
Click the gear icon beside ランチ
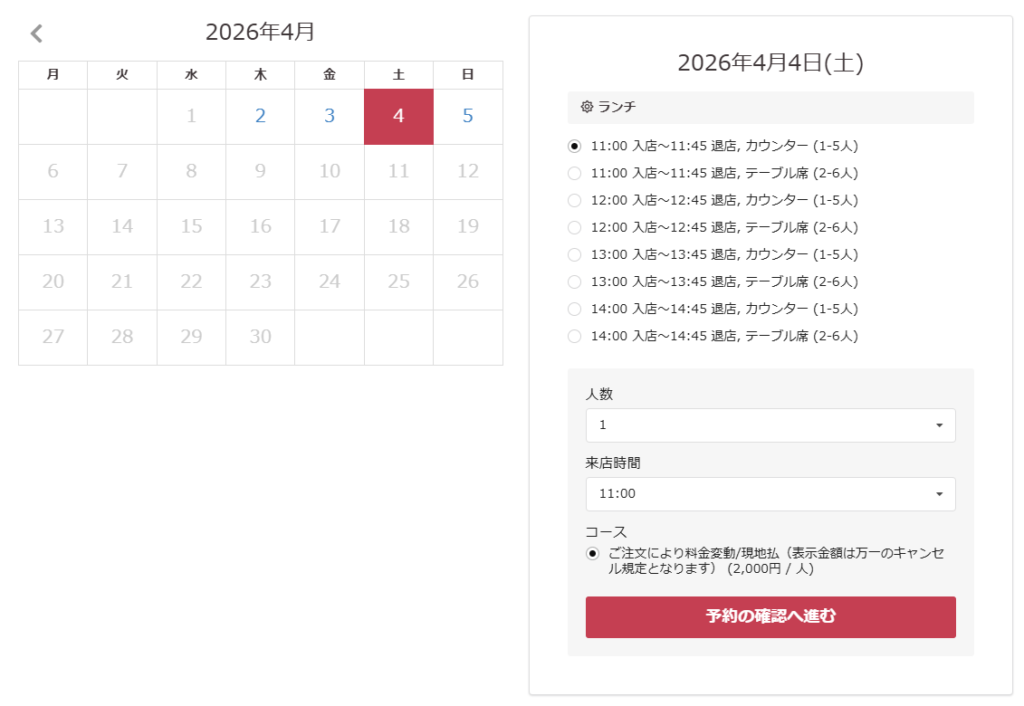point(587,106)
